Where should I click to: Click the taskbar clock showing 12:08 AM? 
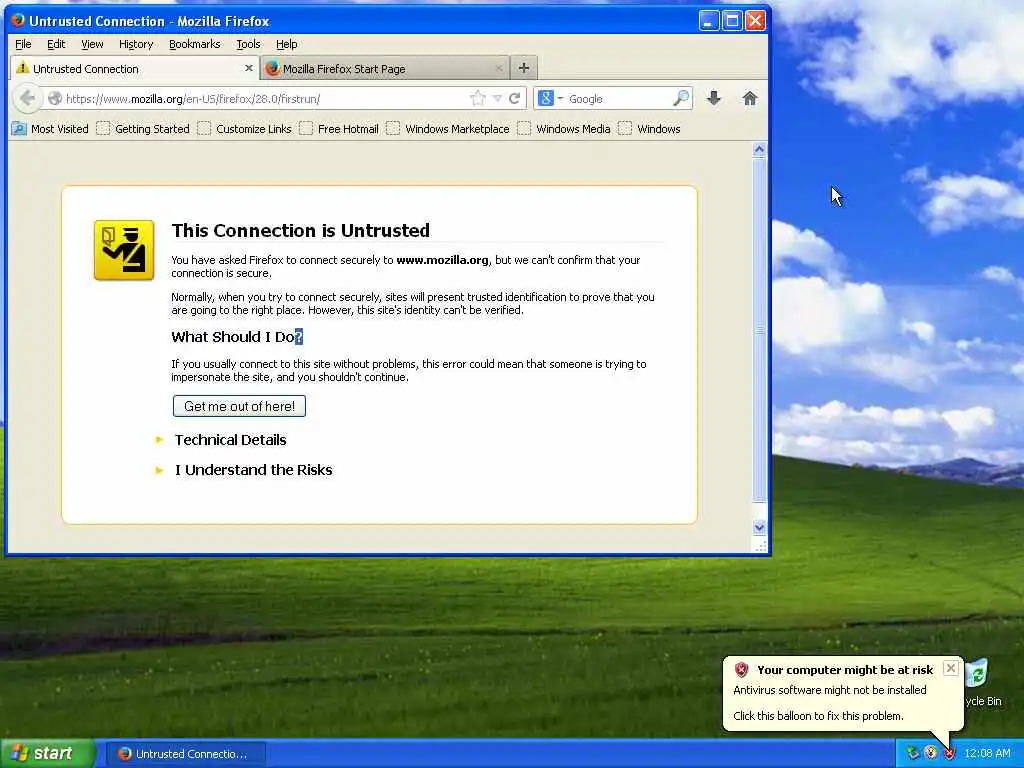click(x=987, y=754)
